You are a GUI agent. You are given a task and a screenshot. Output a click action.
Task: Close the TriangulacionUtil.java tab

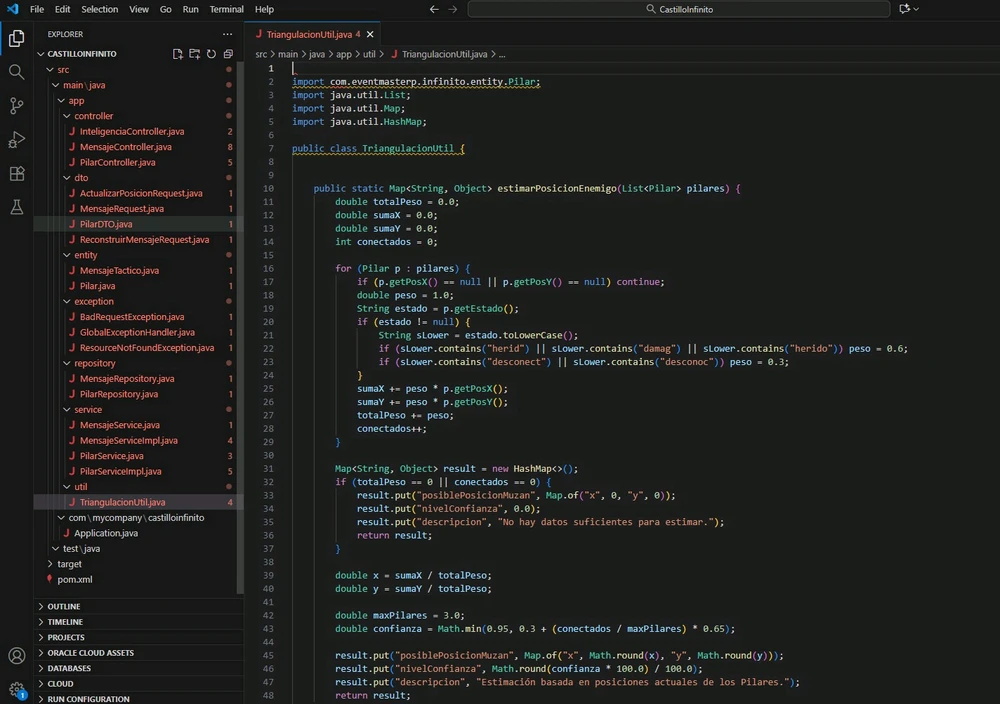tap(371, 34)
